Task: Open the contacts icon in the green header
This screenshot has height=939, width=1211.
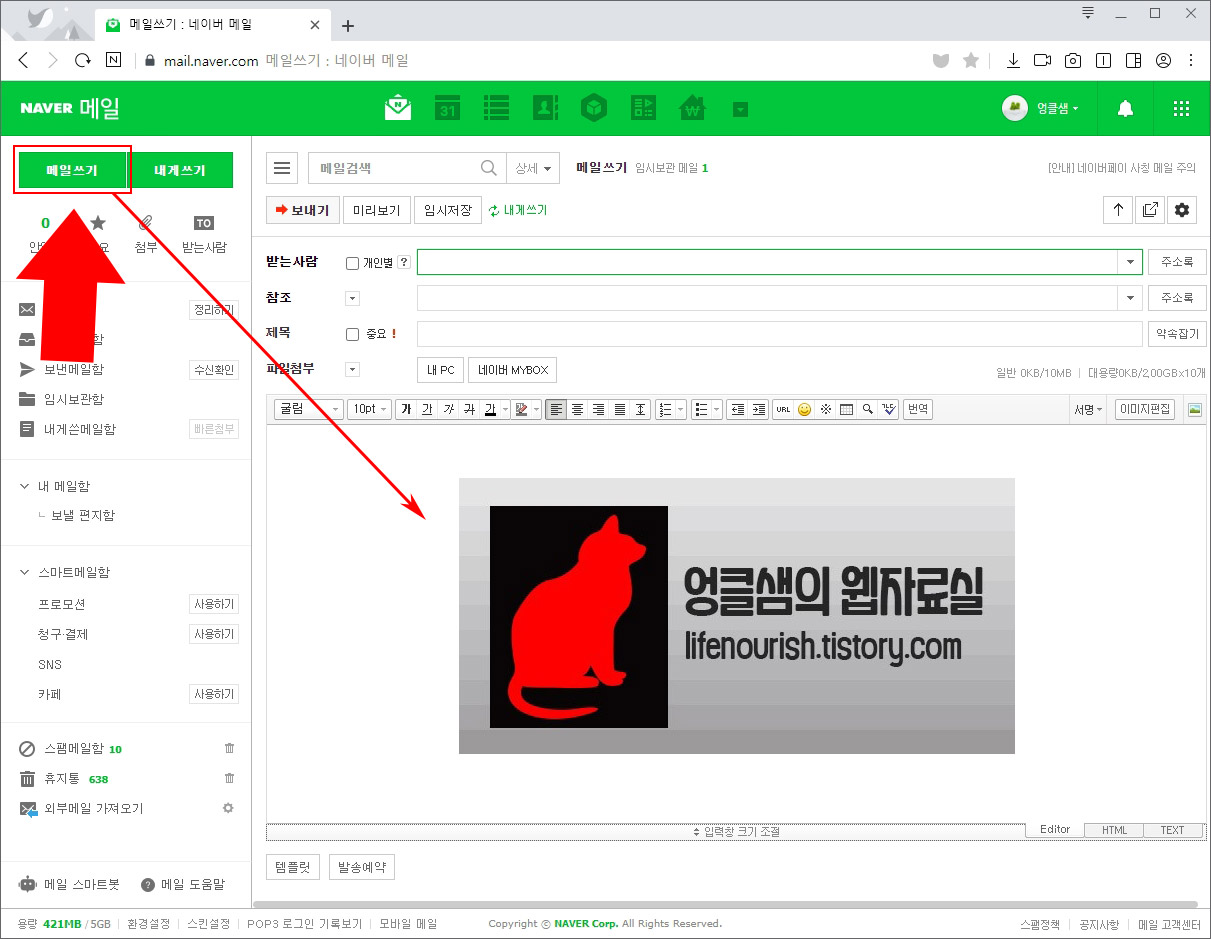Action: [545, 107]
